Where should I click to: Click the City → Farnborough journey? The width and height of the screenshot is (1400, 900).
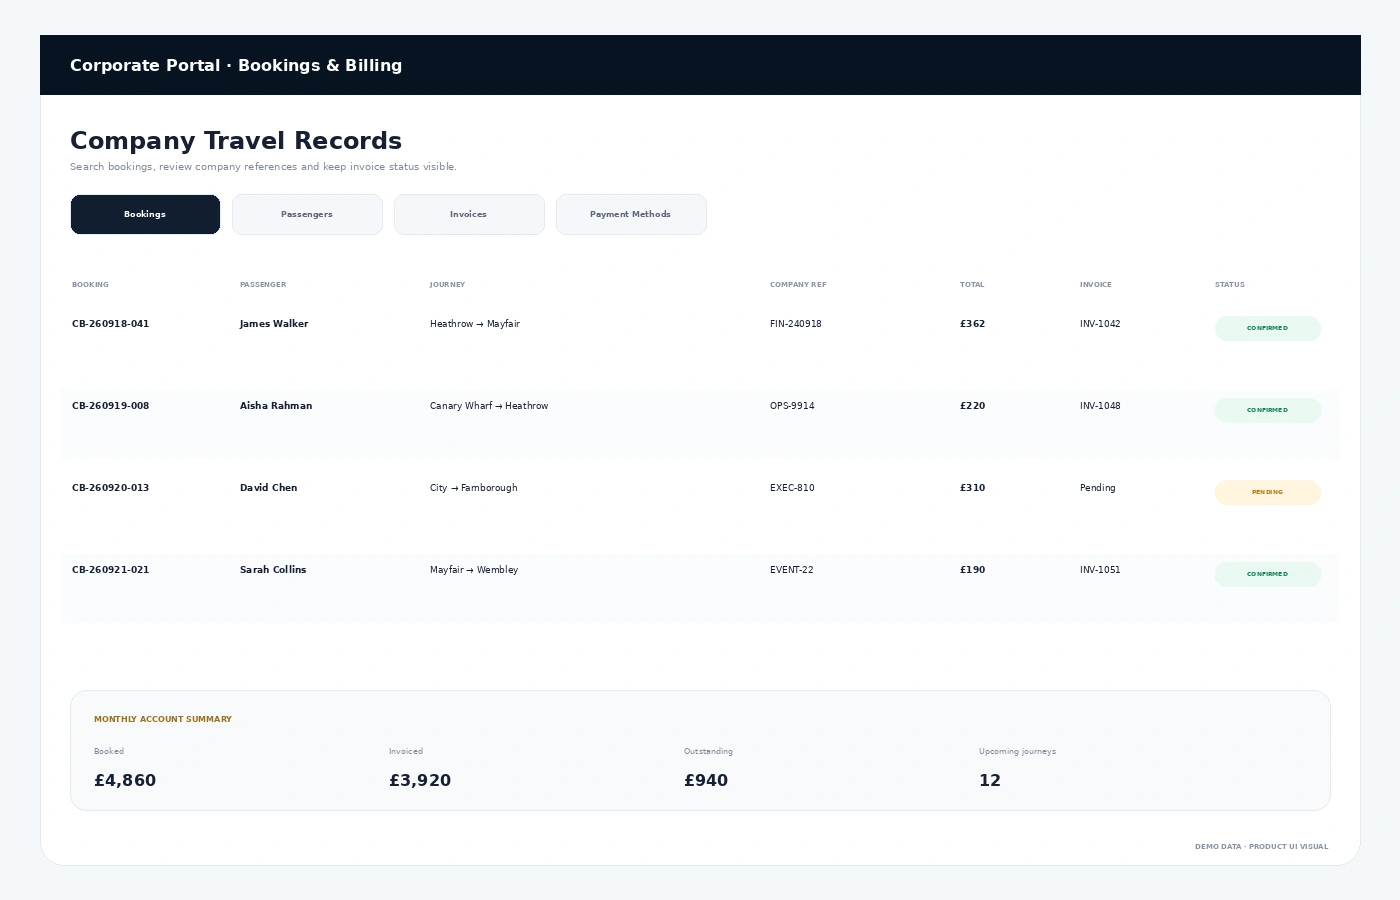pyautogui.click(x=474, y=488)
